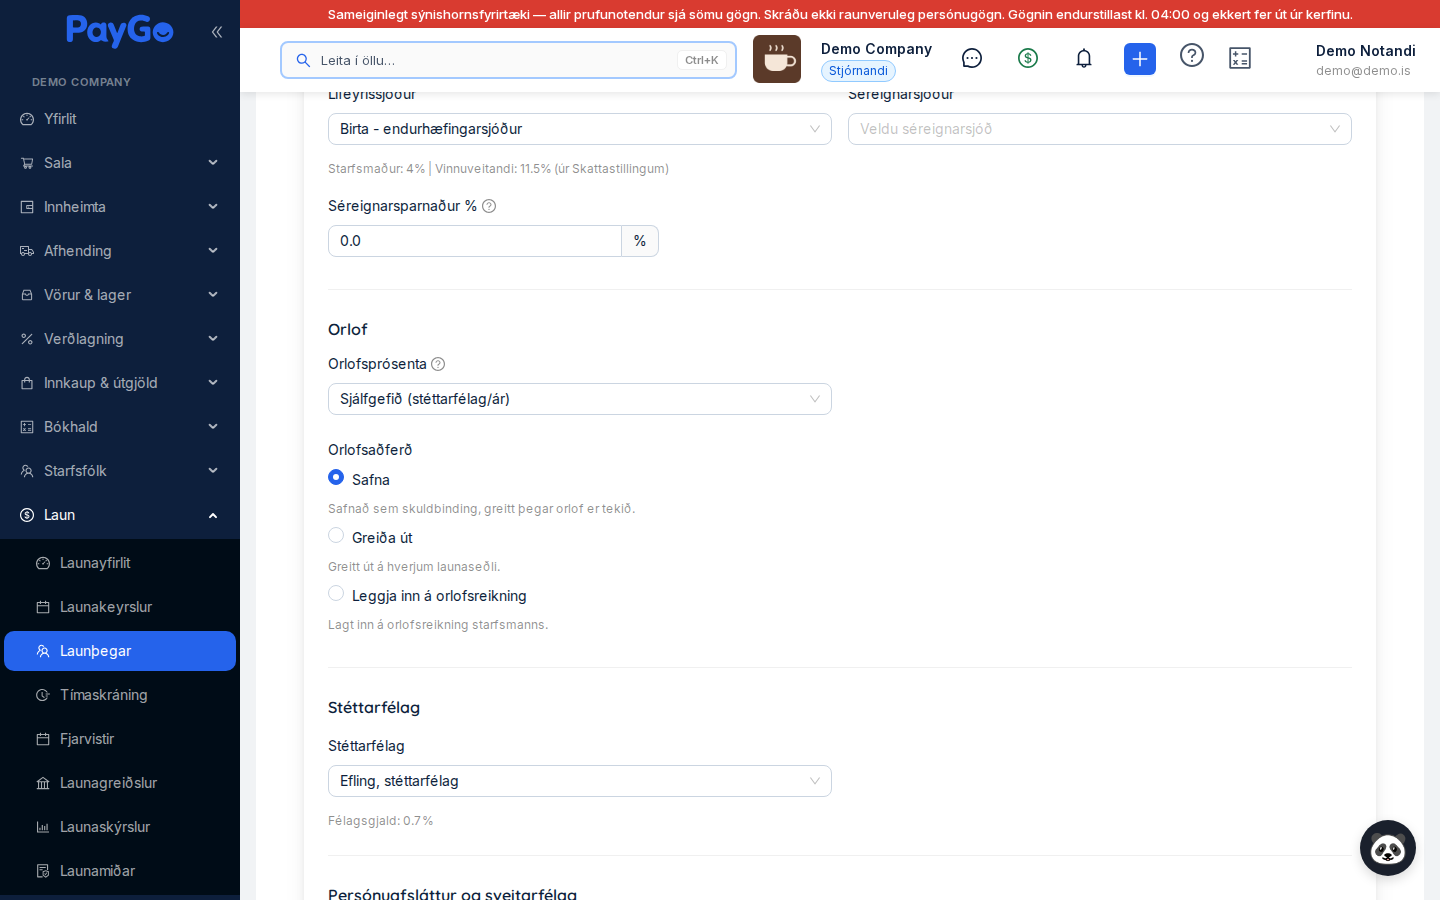Open Demo Notandi user profile
Screen dimensions: 1440x900
click(1365, 60)
